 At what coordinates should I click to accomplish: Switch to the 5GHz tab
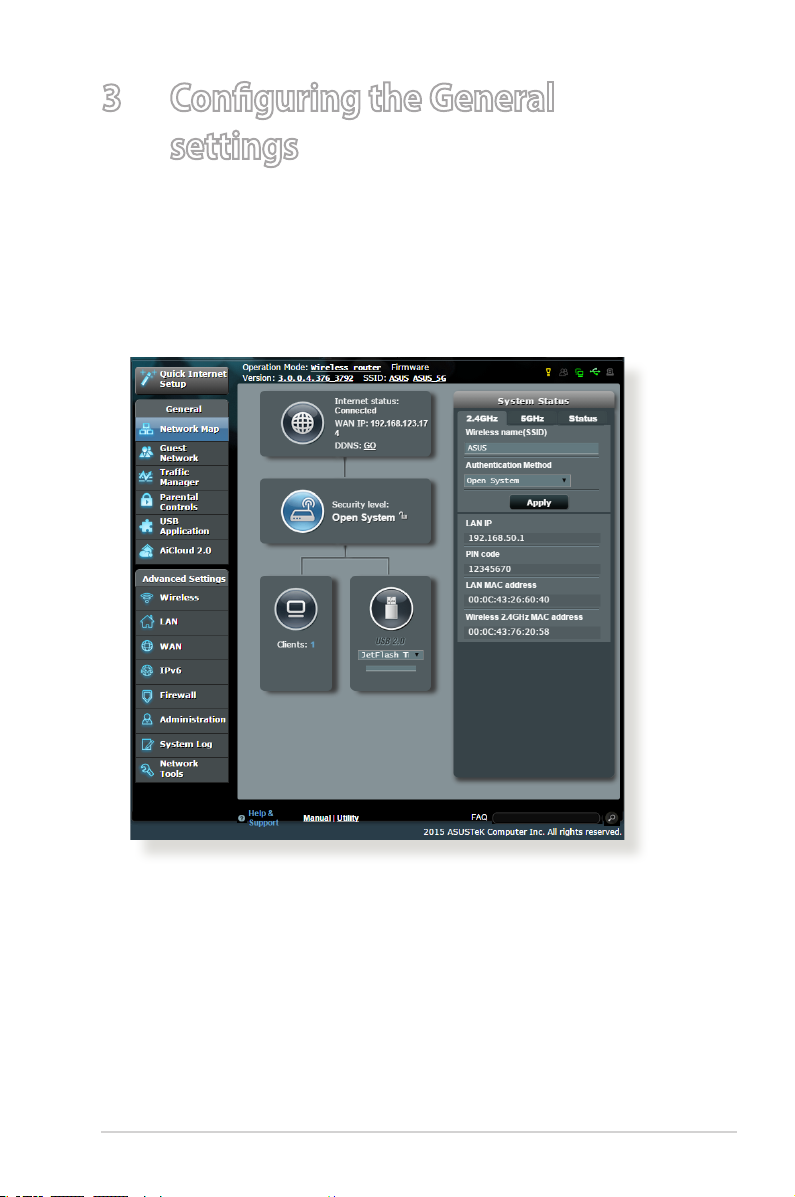pos(532,418)
